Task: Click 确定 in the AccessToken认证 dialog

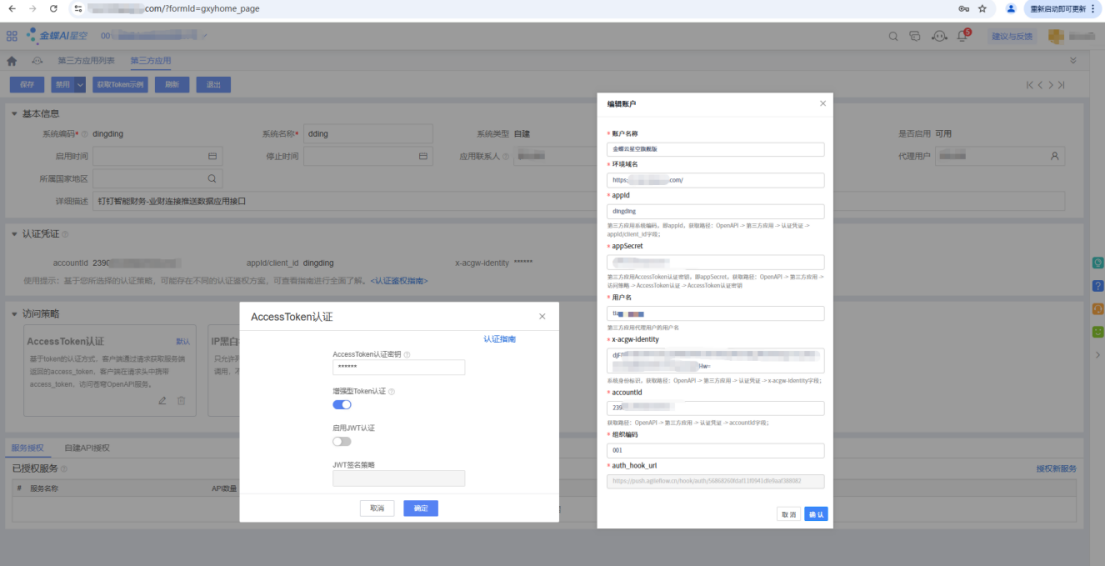Action: [x=420, y=508]
